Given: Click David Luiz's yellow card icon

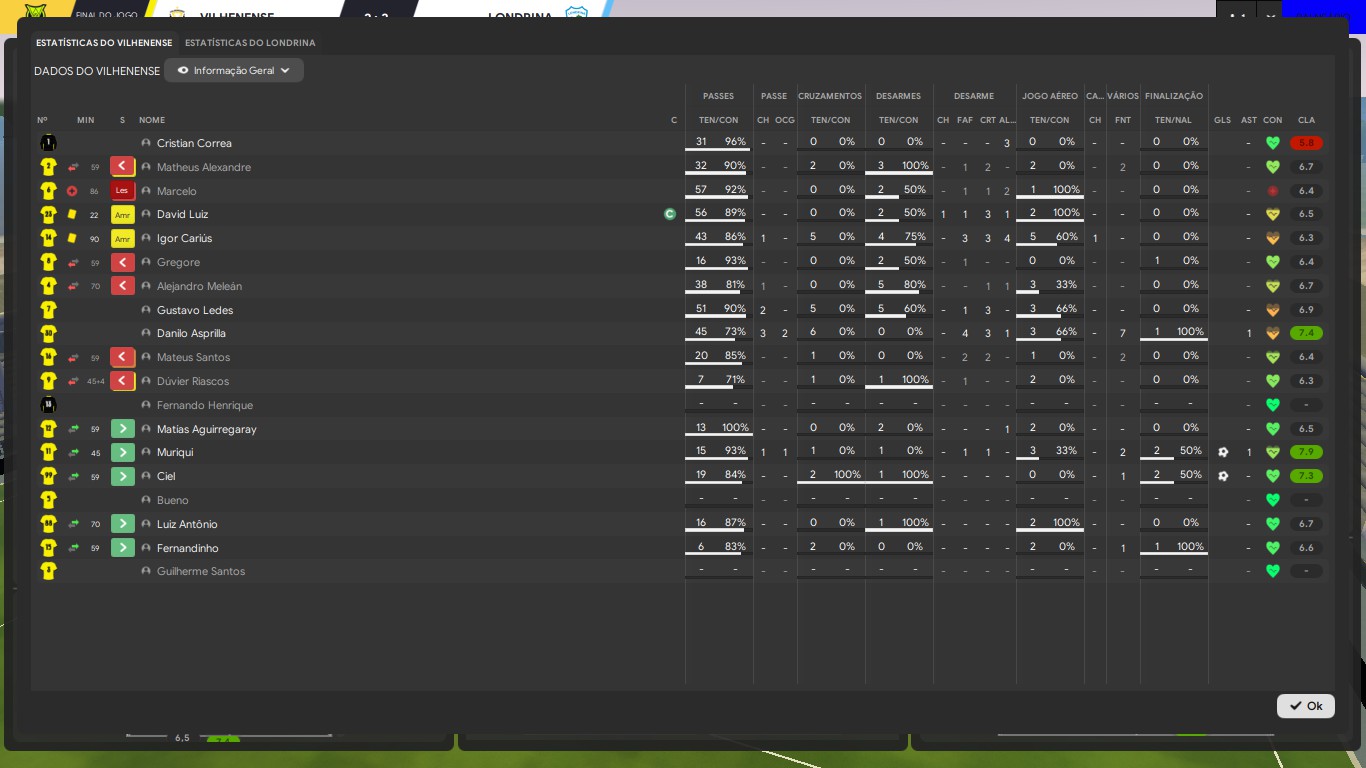Looking at the screenshot, I should tap(72, 215).
